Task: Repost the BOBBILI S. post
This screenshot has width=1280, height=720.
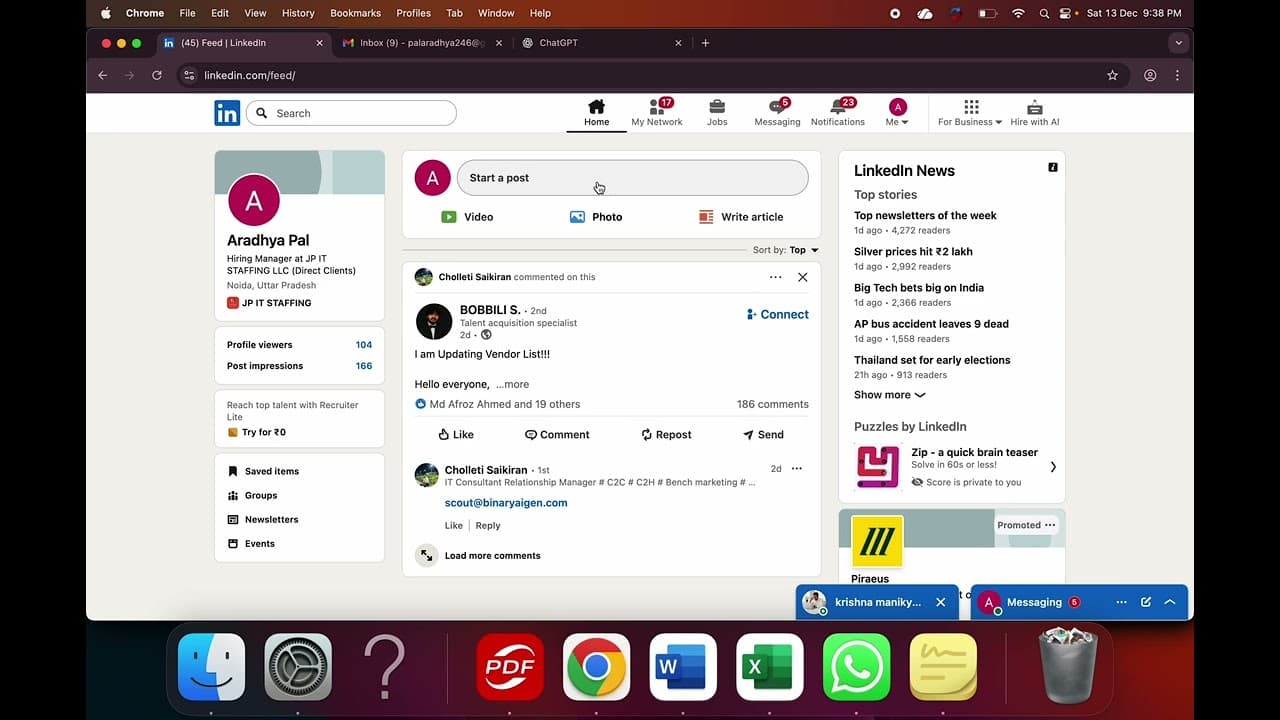Action: click(666, 435)
